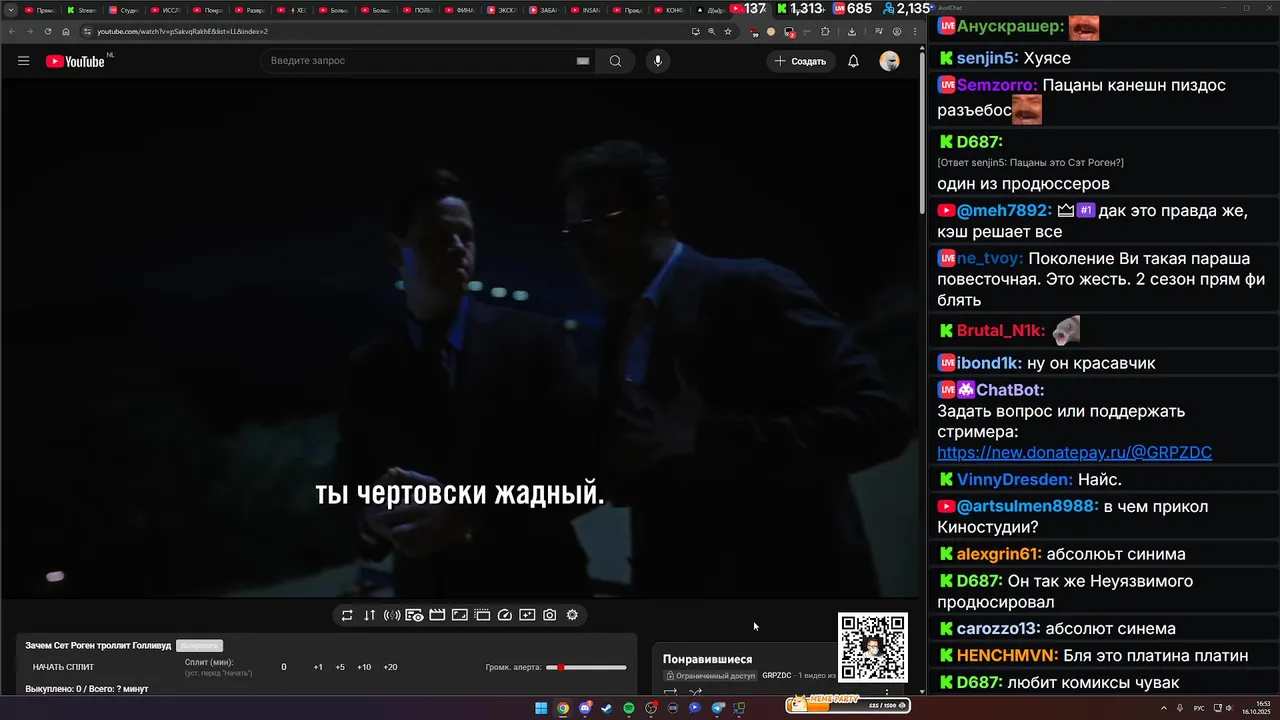
Task: Take a screenshot with the camera icon
Action: [550, 615]
